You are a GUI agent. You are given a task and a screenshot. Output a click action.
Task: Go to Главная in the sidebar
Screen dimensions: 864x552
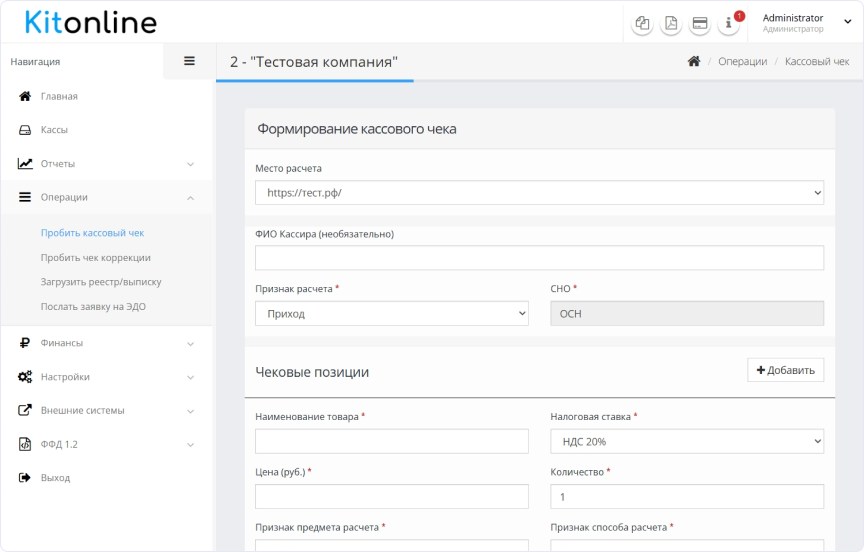pyautogui.click(x=59, y=96)
